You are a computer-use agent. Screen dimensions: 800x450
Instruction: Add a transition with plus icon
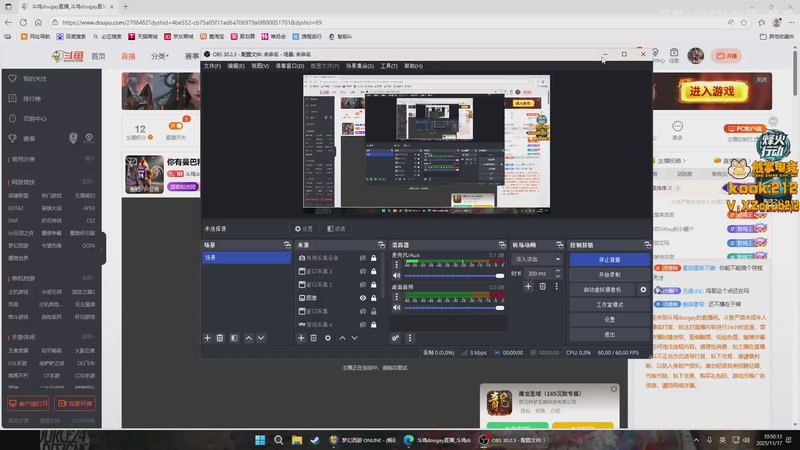(528, 286)
